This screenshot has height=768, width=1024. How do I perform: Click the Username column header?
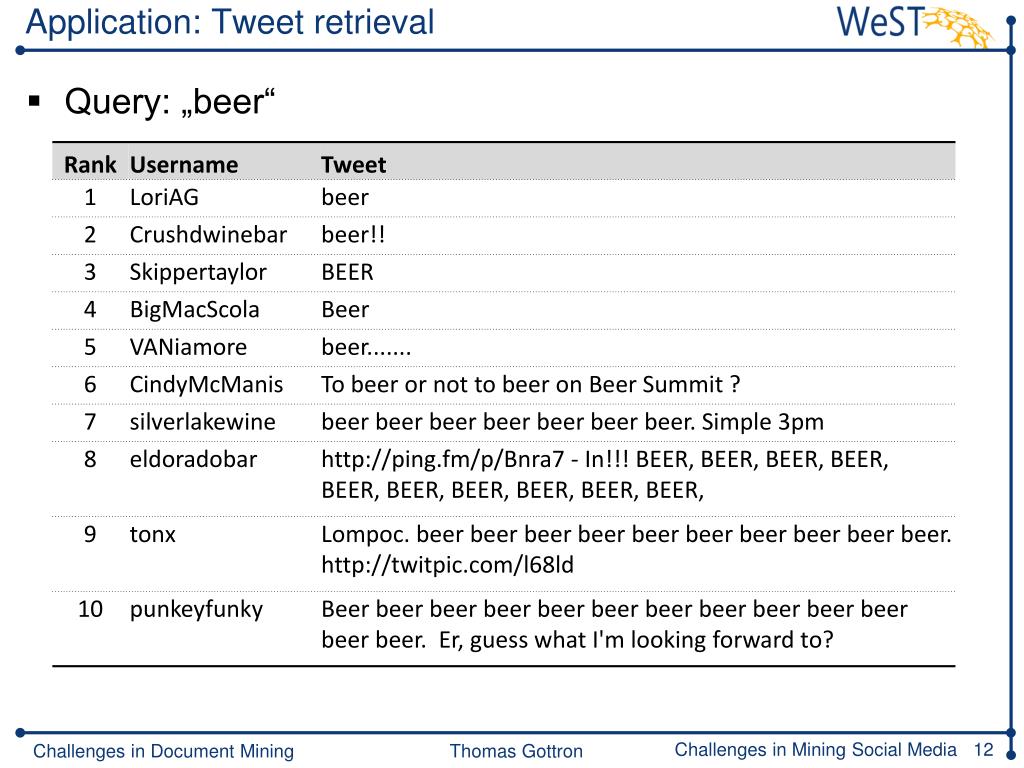(x=184, y=165)
